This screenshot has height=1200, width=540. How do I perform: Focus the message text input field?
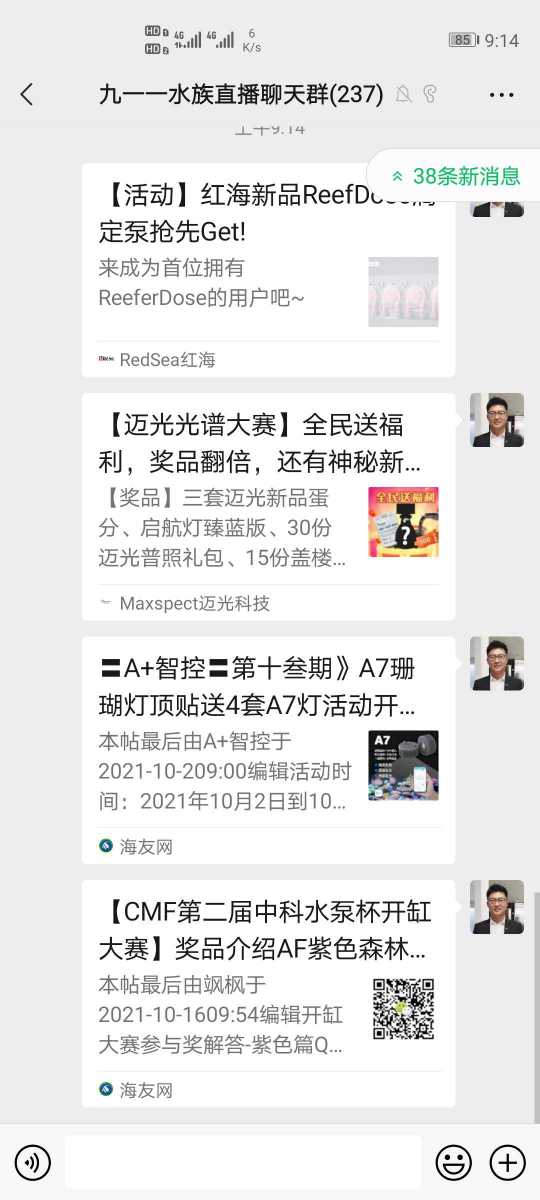coord(243,1162)
